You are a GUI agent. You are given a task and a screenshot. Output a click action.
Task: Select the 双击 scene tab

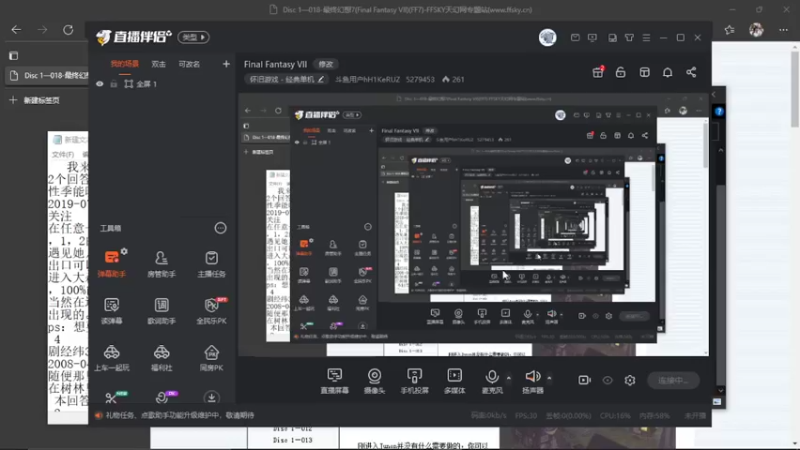[x=158, y=64]
